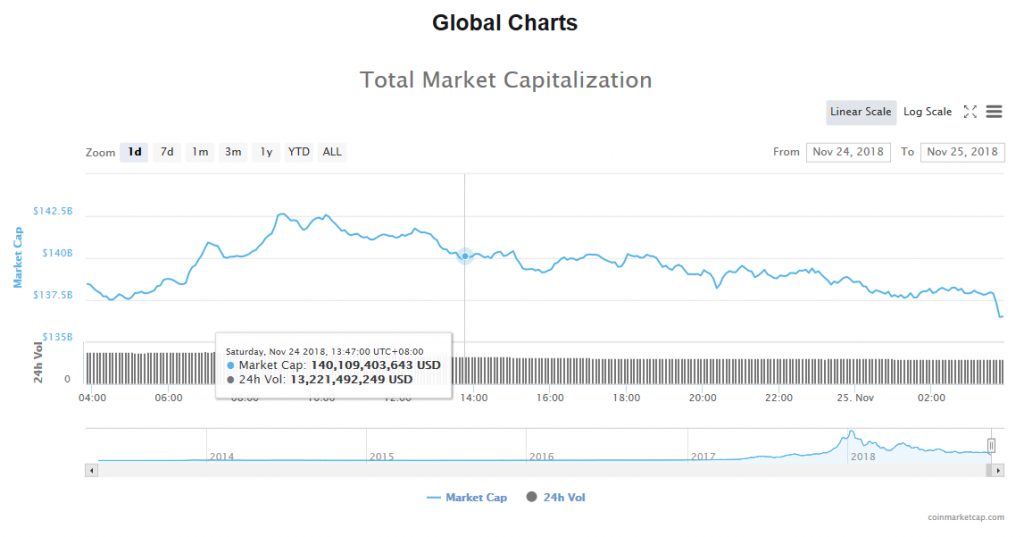The width and height of the screenshot is (1024, 537).
Task: Switch to Log Scale
Action: [927, 112]
